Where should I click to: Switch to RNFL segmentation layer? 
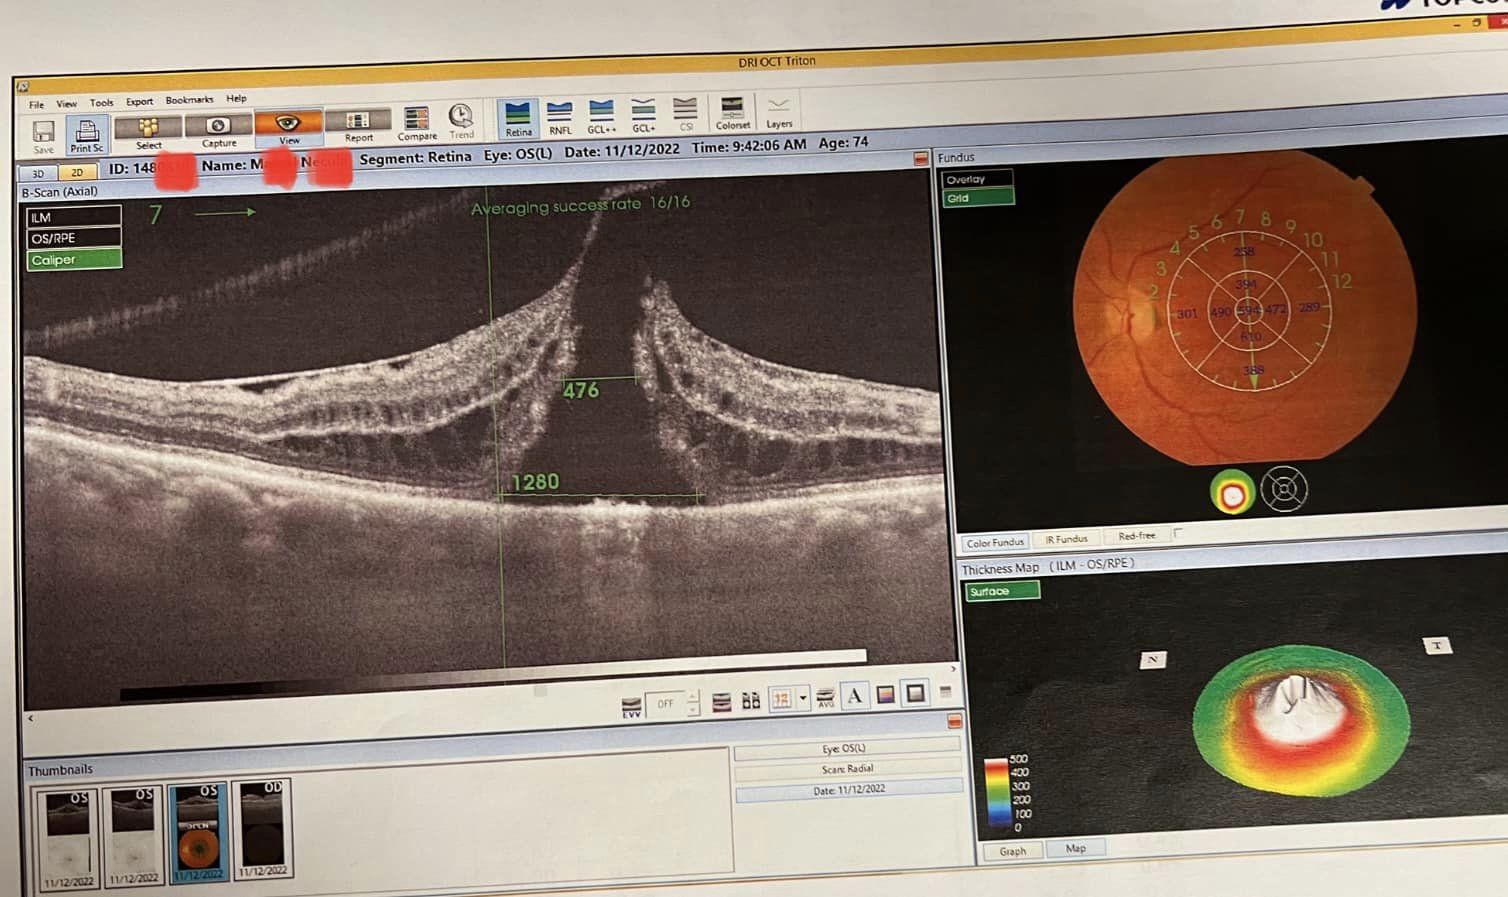click(559, 116)
